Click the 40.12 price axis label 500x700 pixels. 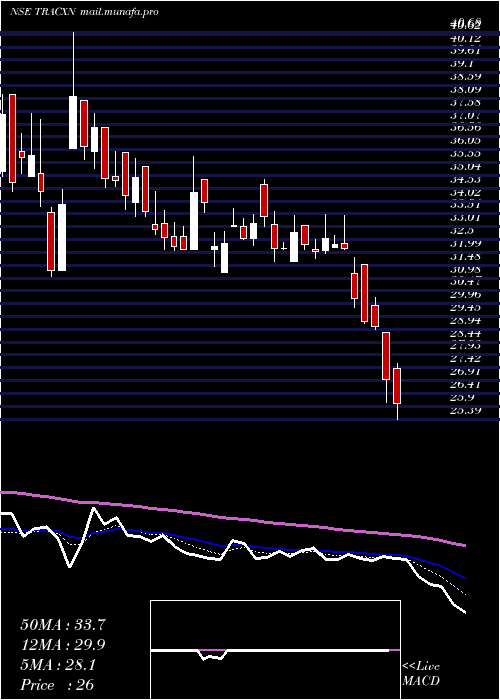[x=465, y=38]
